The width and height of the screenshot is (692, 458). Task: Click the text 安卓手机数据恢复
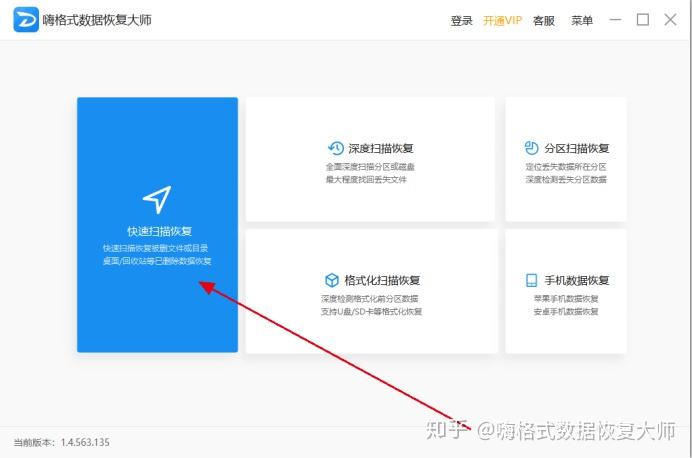point(566,312)
